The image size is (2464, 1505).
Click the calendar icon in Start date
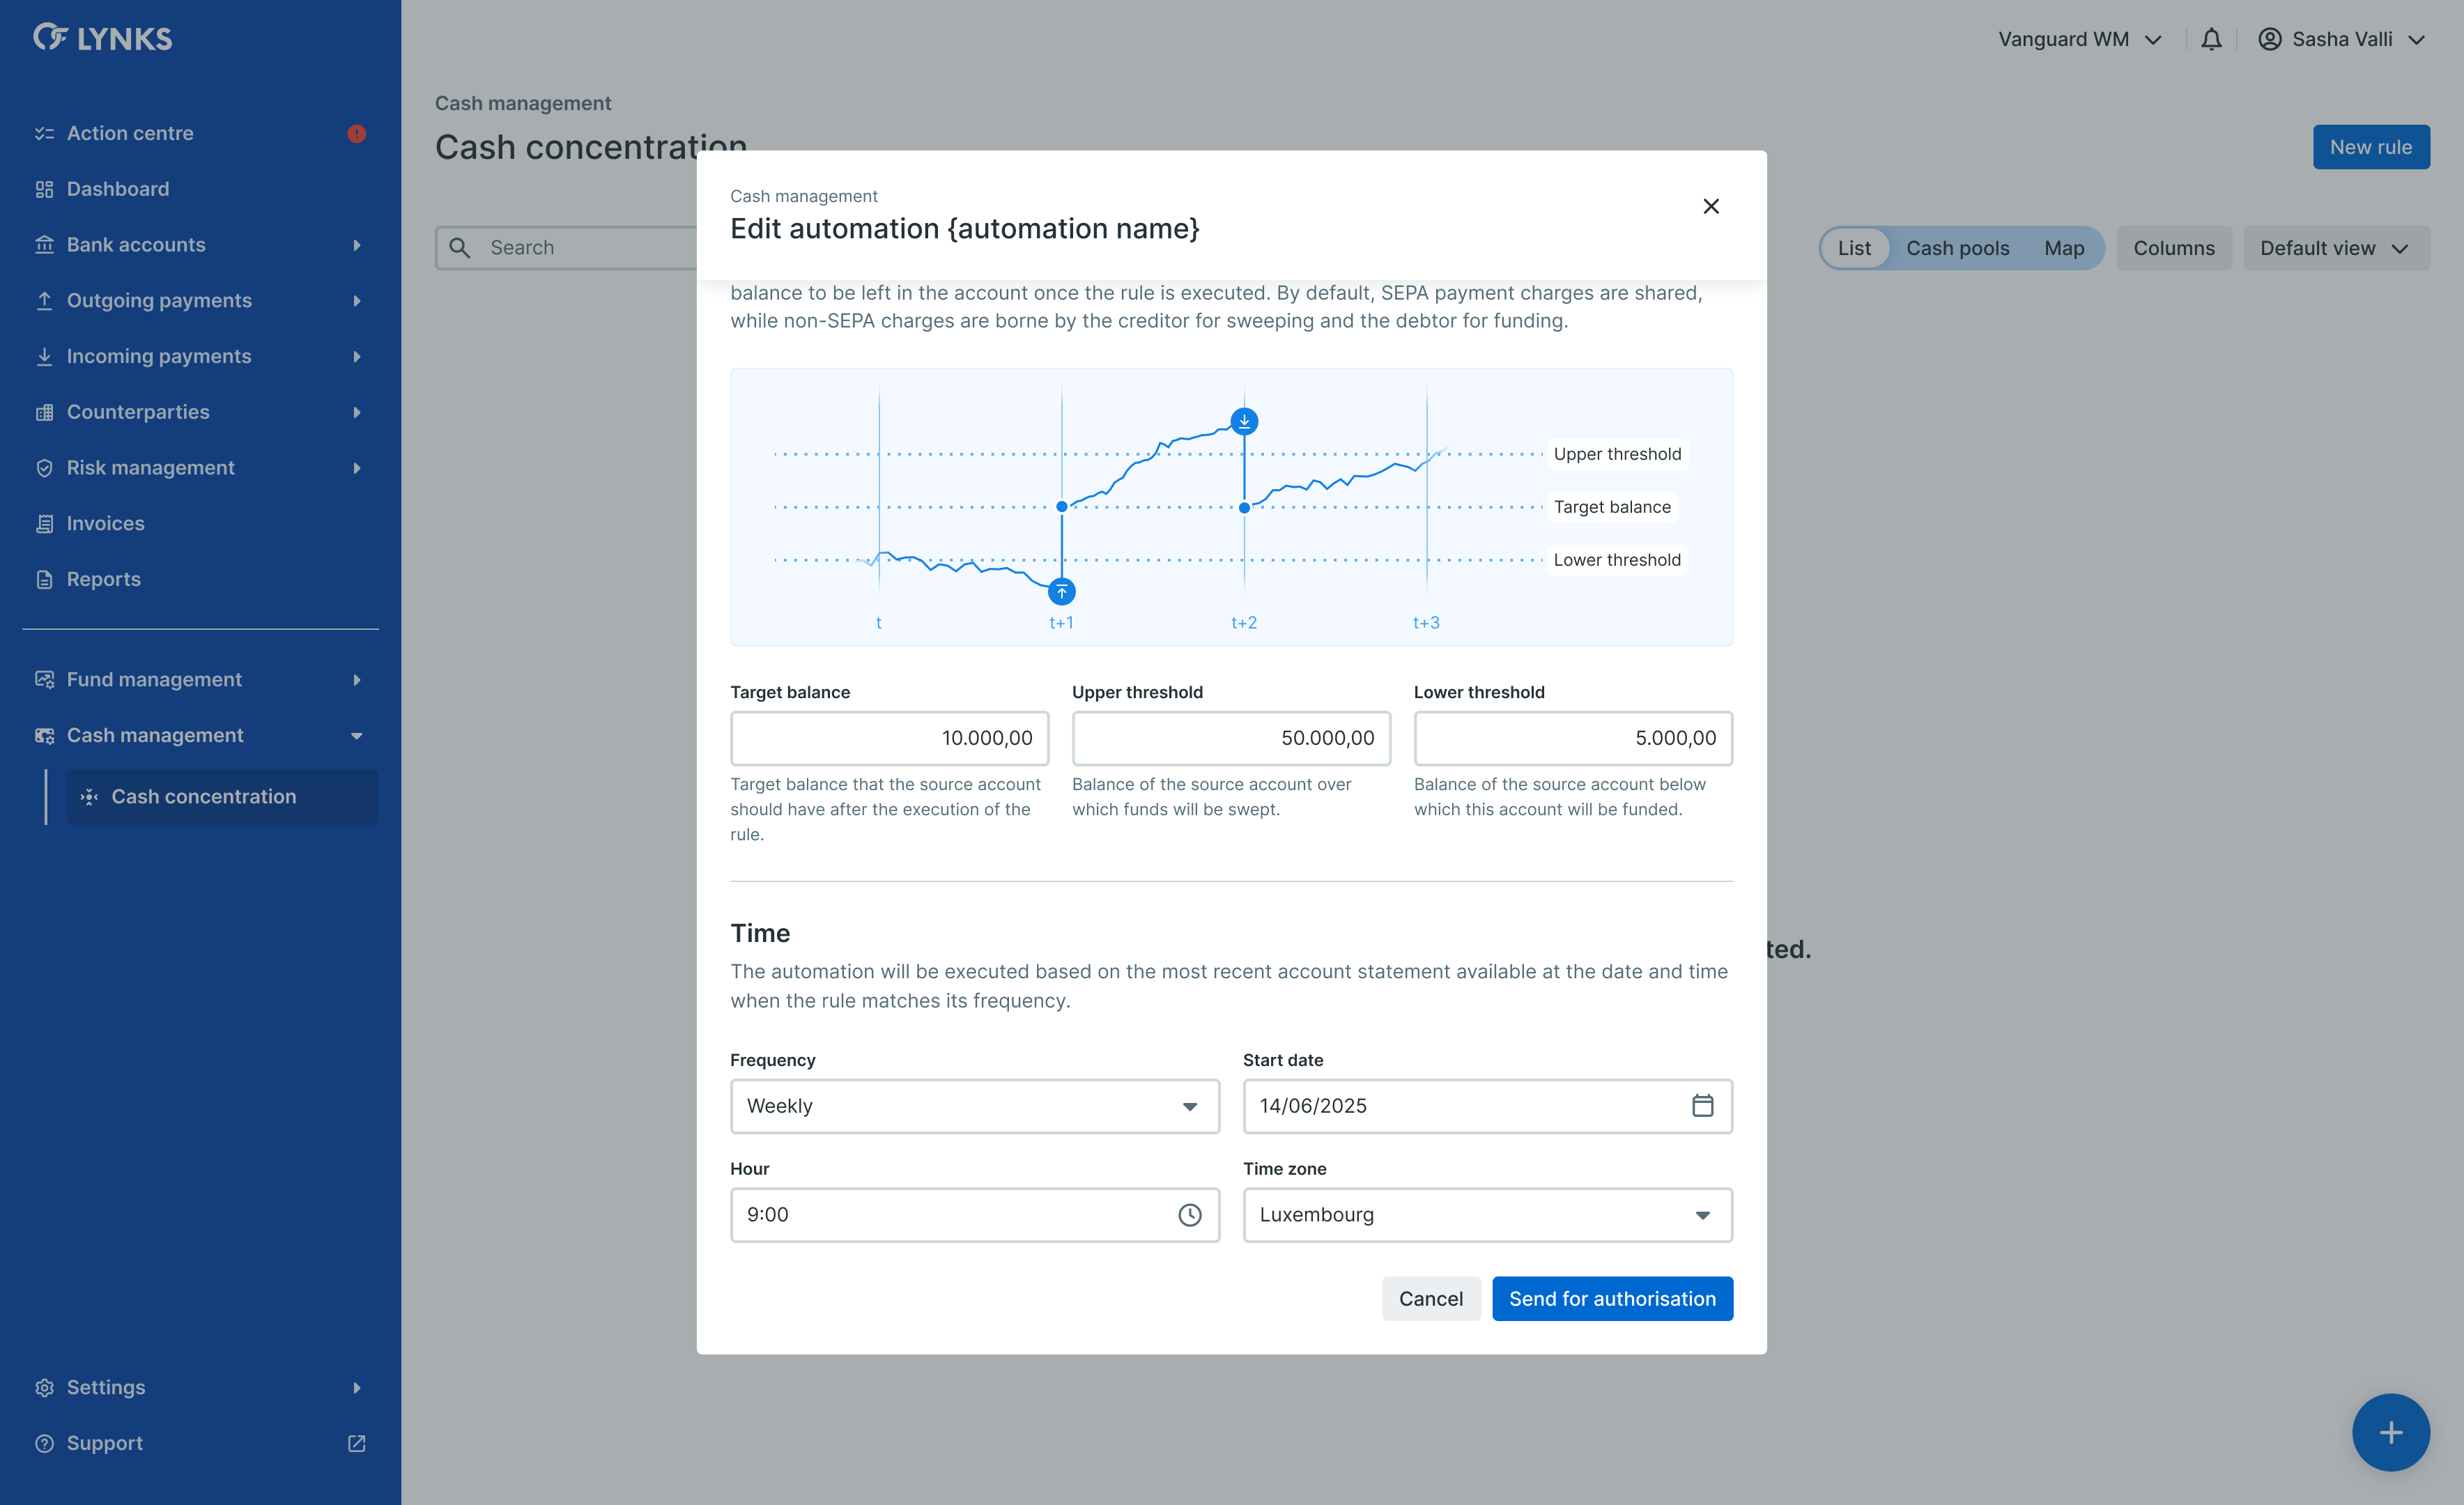pos(1702,1105)
